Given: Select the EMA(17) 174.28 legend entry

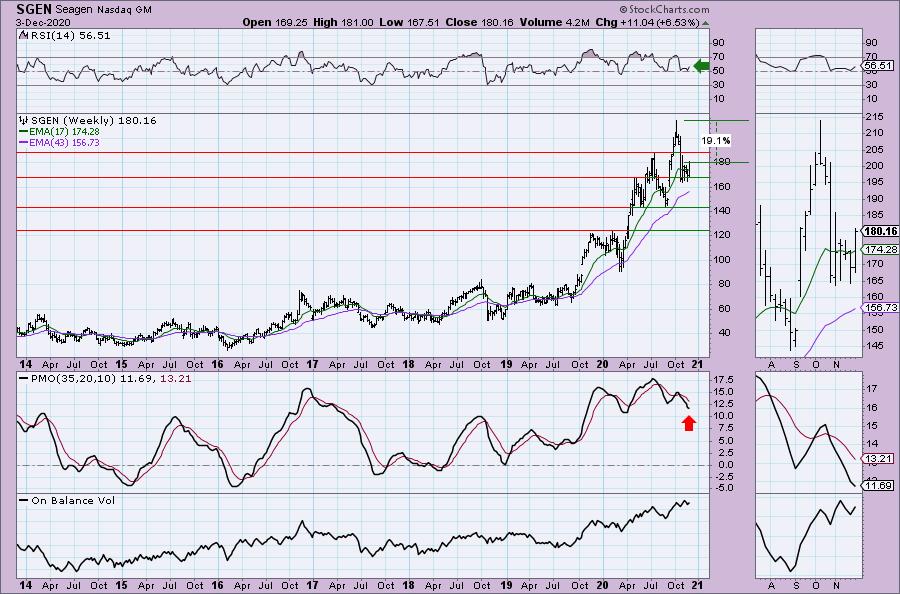Looking at the screenshot, I should (x=59, y=131).
